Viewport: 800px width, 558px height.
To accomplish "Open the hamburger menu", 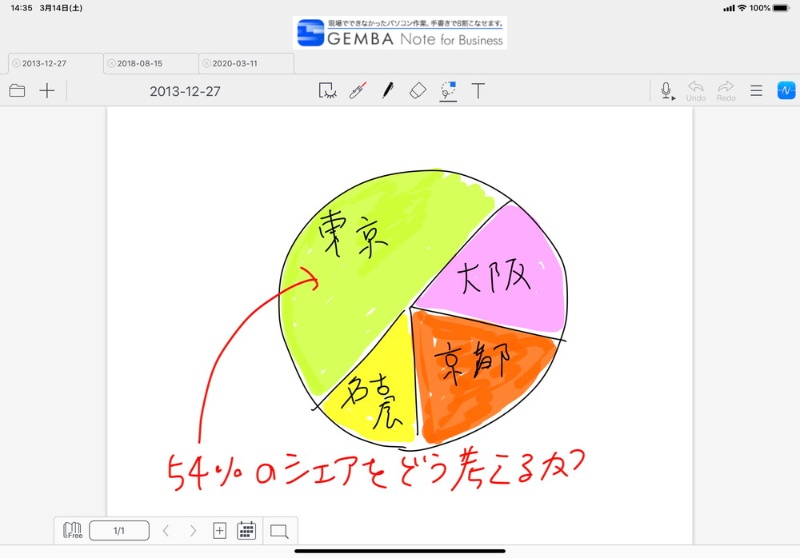I will 756,91.
